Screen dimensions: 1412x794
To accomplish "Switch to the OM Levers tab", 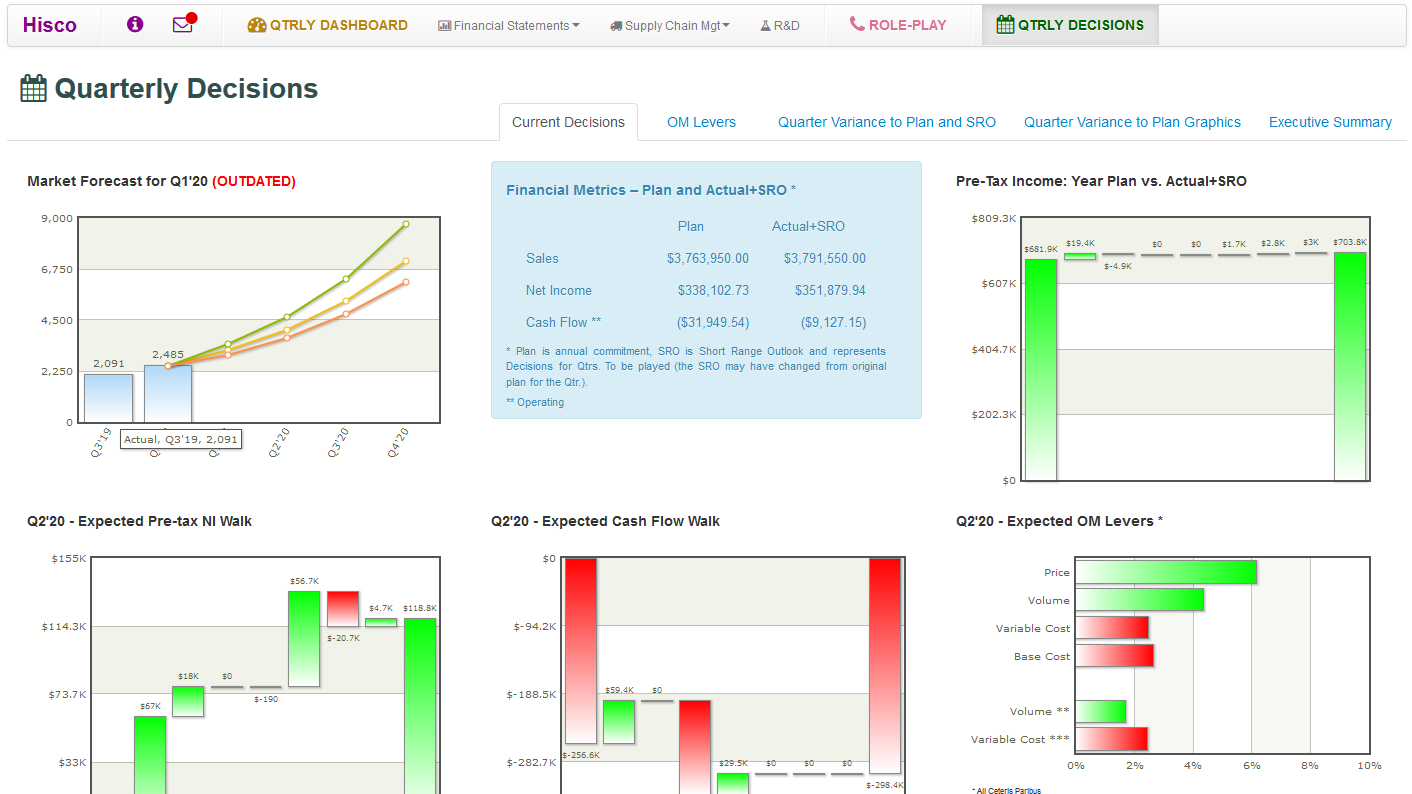I will click(701, 122).
